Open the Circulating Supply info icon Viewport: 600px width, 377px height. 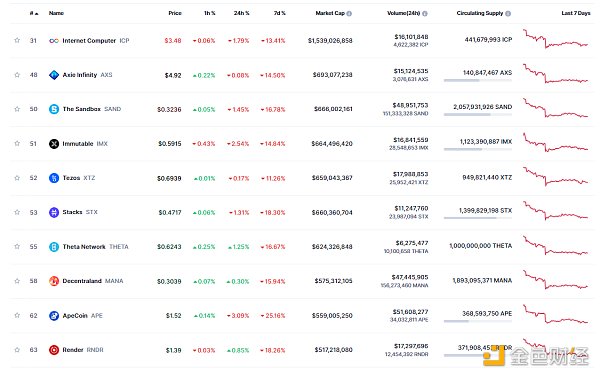coord(508,13)
